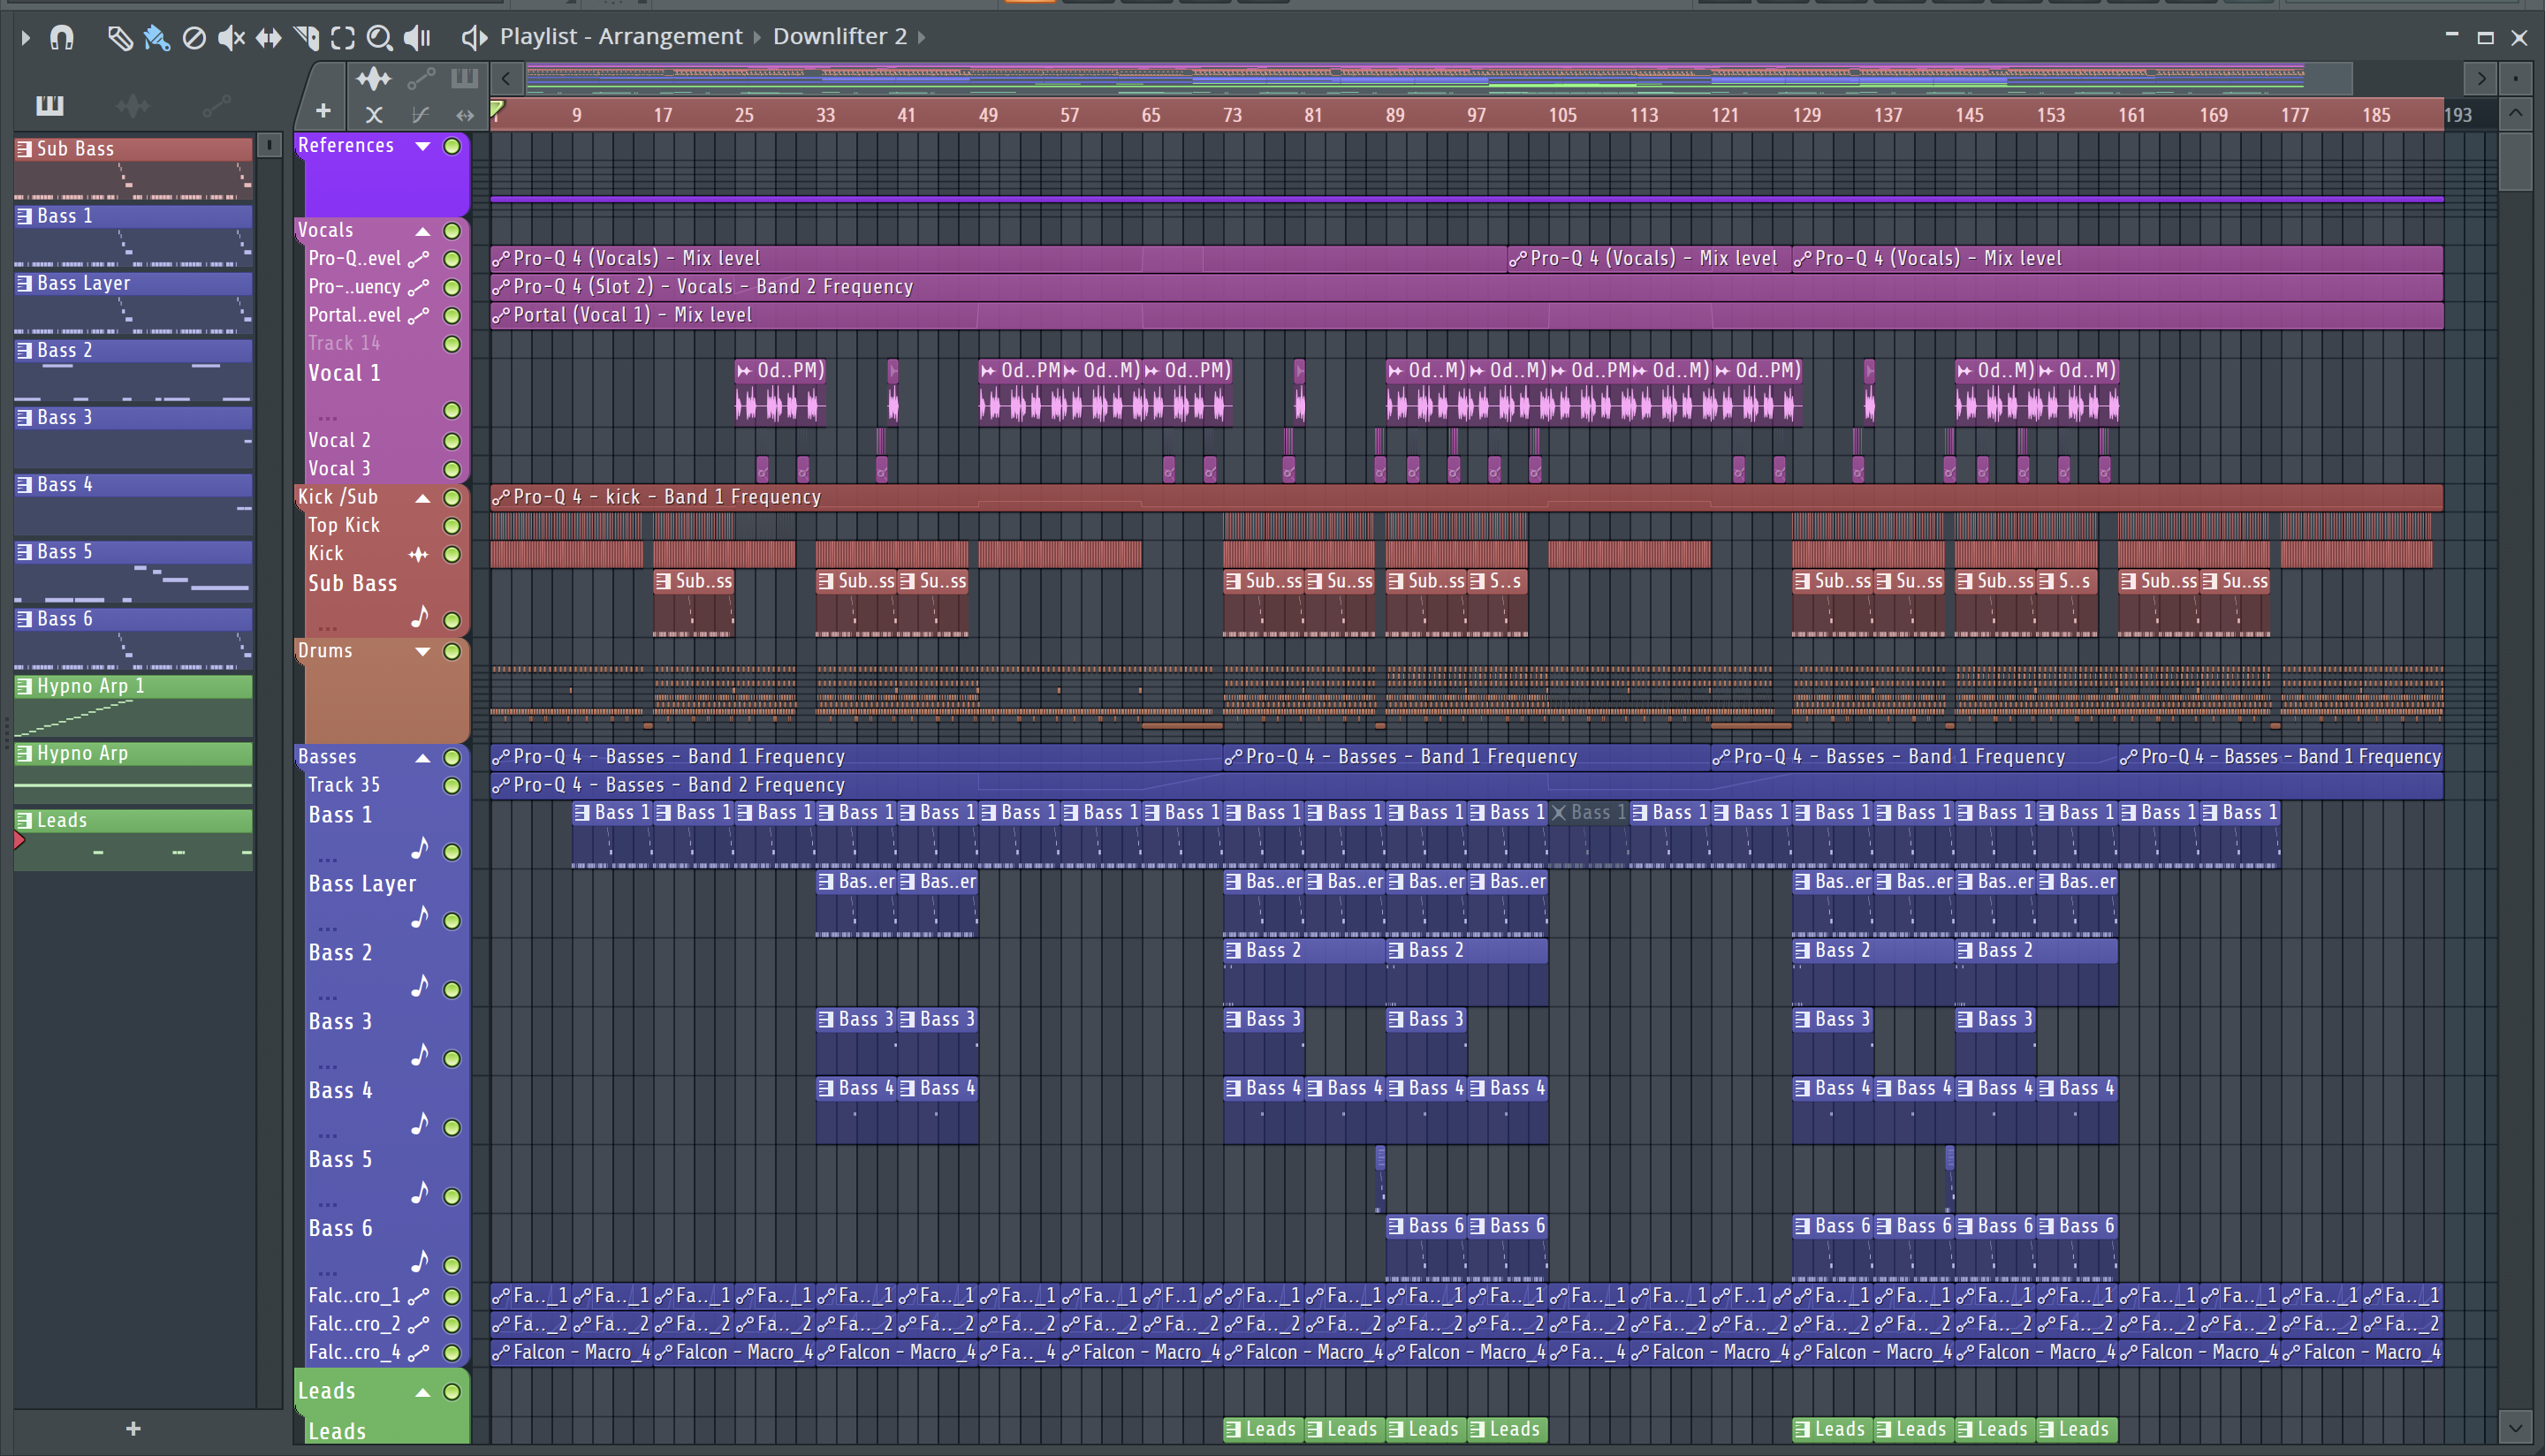
Task: Open the Downlifter 2 pattern menu
Action: [x=840, y=37]
